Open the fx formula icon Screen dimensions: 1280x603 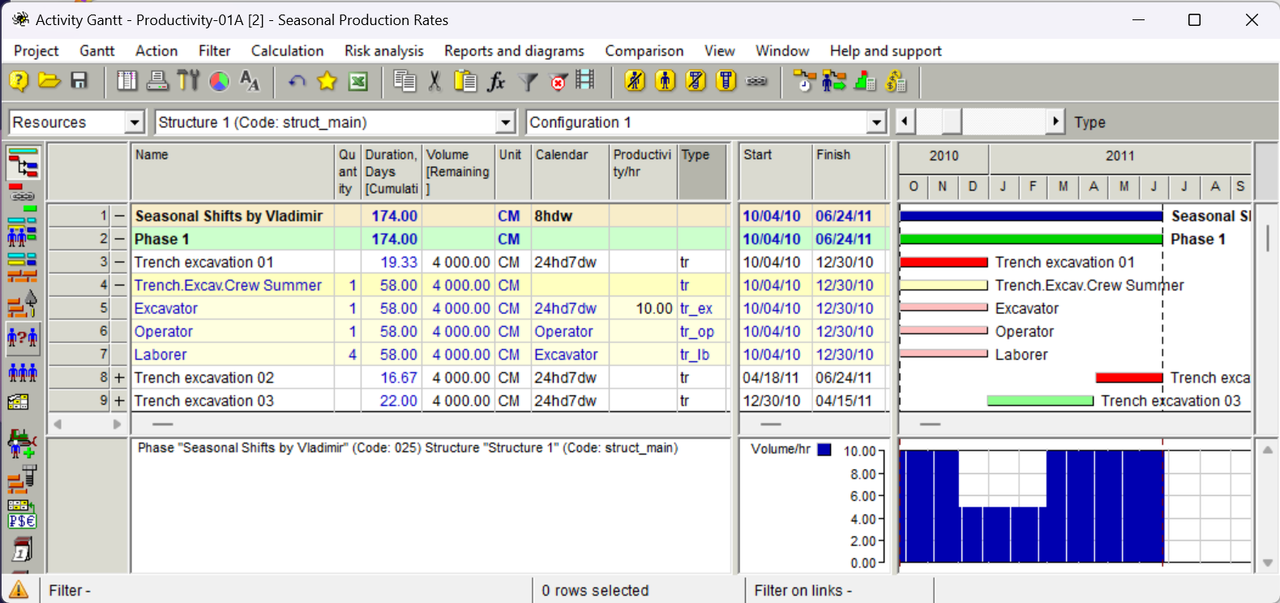[496, 82]
